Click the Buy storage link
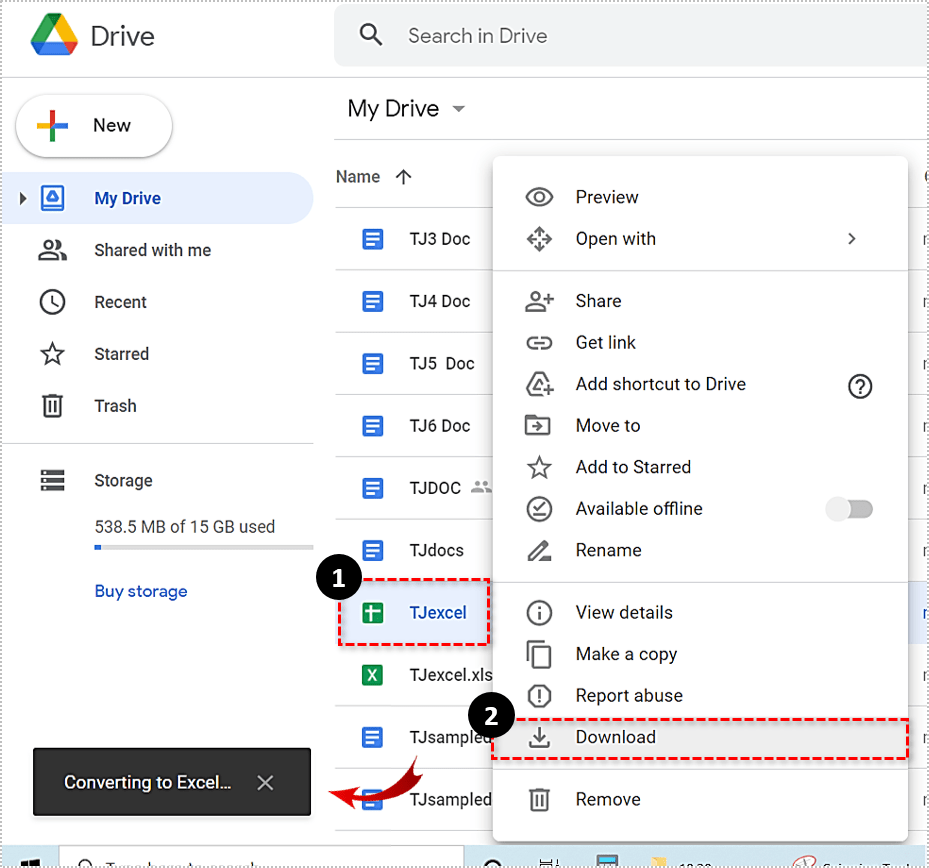929x868 pixels. (141, 591)
